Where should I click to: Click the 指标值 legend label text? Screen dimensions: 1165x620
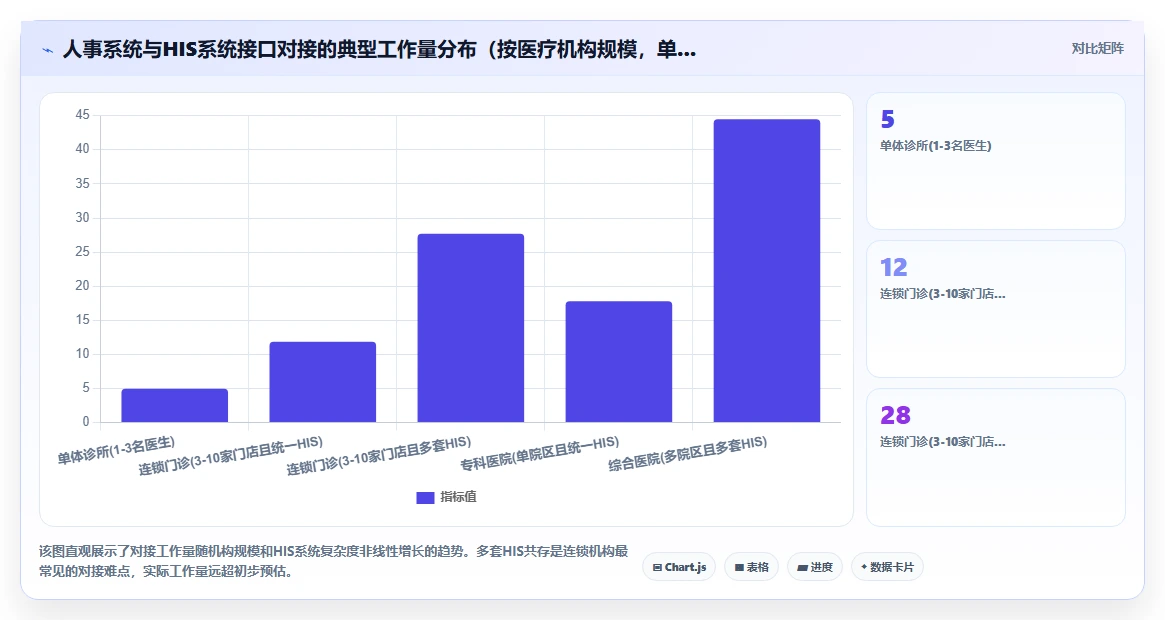click(458, 497)
